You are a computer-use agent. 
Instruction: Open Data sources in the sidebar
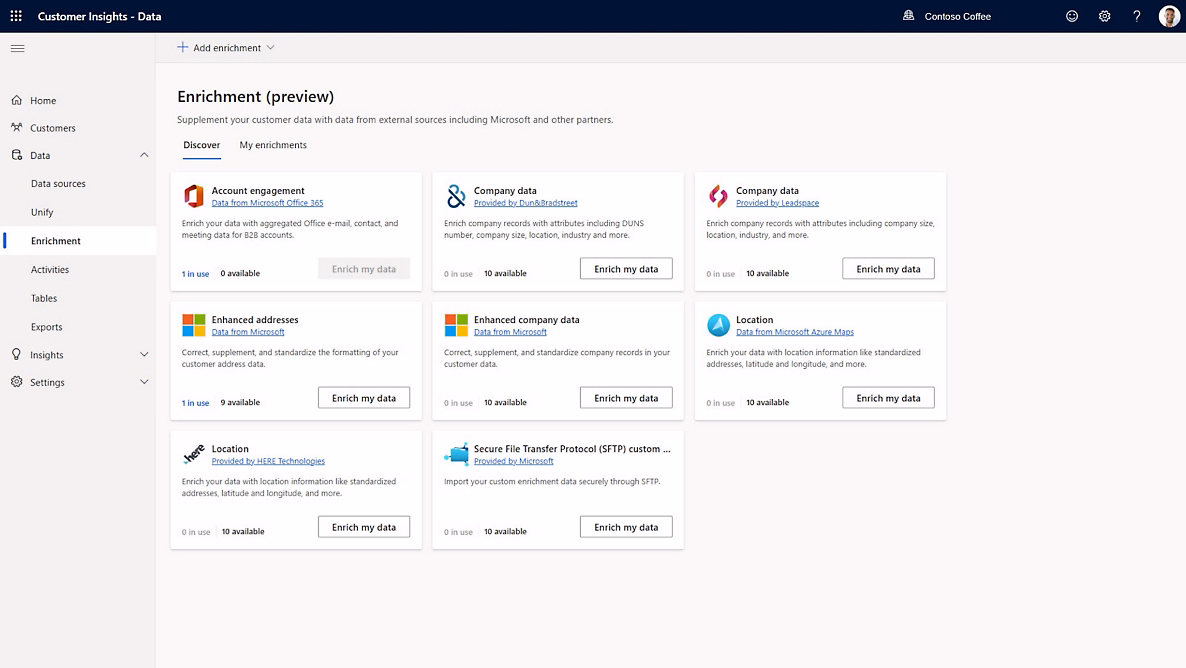click(58, 184)
